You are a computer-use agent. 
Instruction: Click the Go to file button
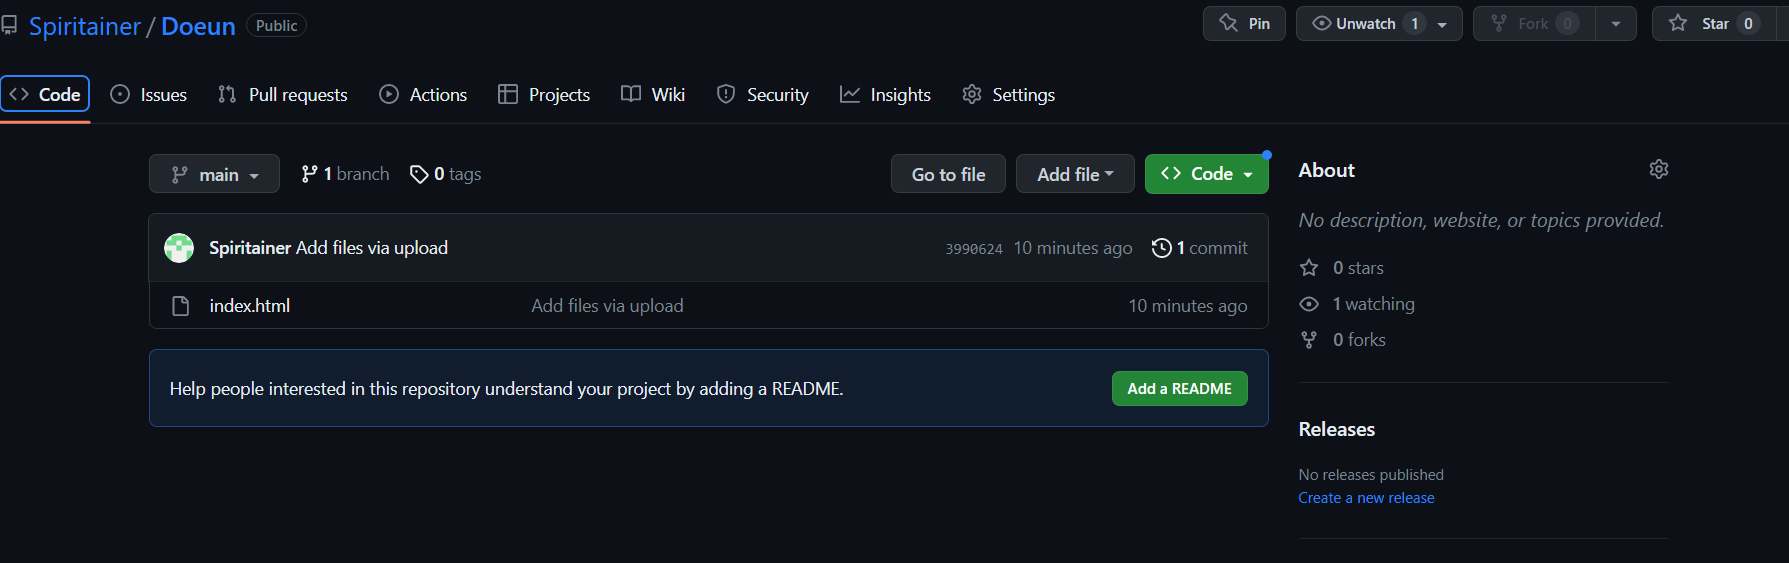pos(948,174)
